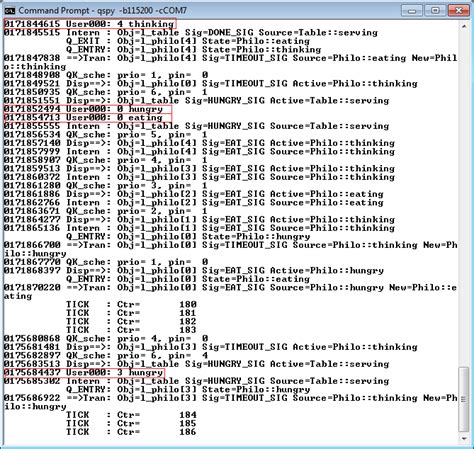Click the vertical scrollbar thumb
The width and height of the screenshot is (474, 449).
pos(464,399)
